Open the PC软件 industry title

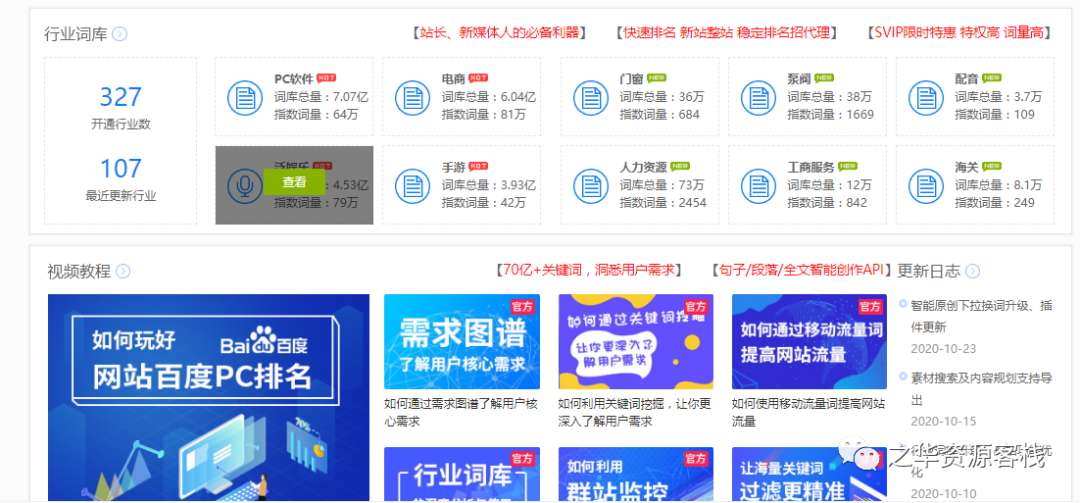(293, 79)
